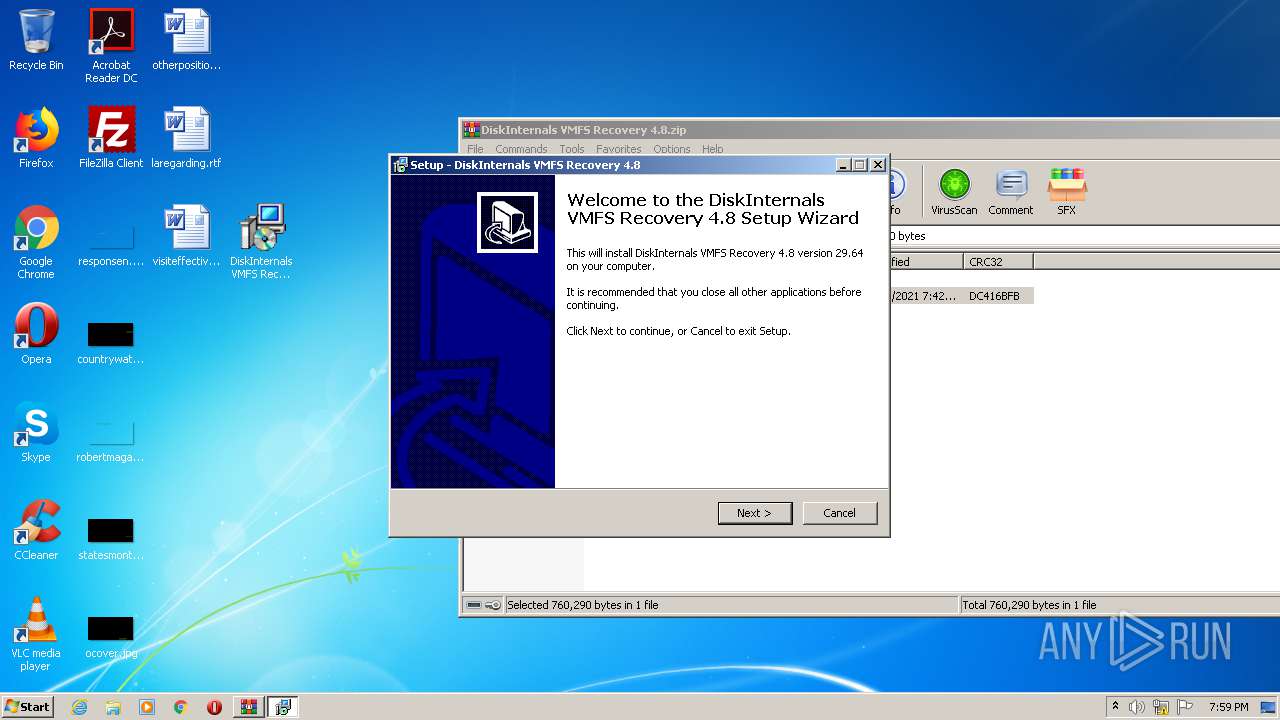The image size is (1280, 720).
Task: Click the DiskInternals logo in the setup wizard
Action: [507, 222]
